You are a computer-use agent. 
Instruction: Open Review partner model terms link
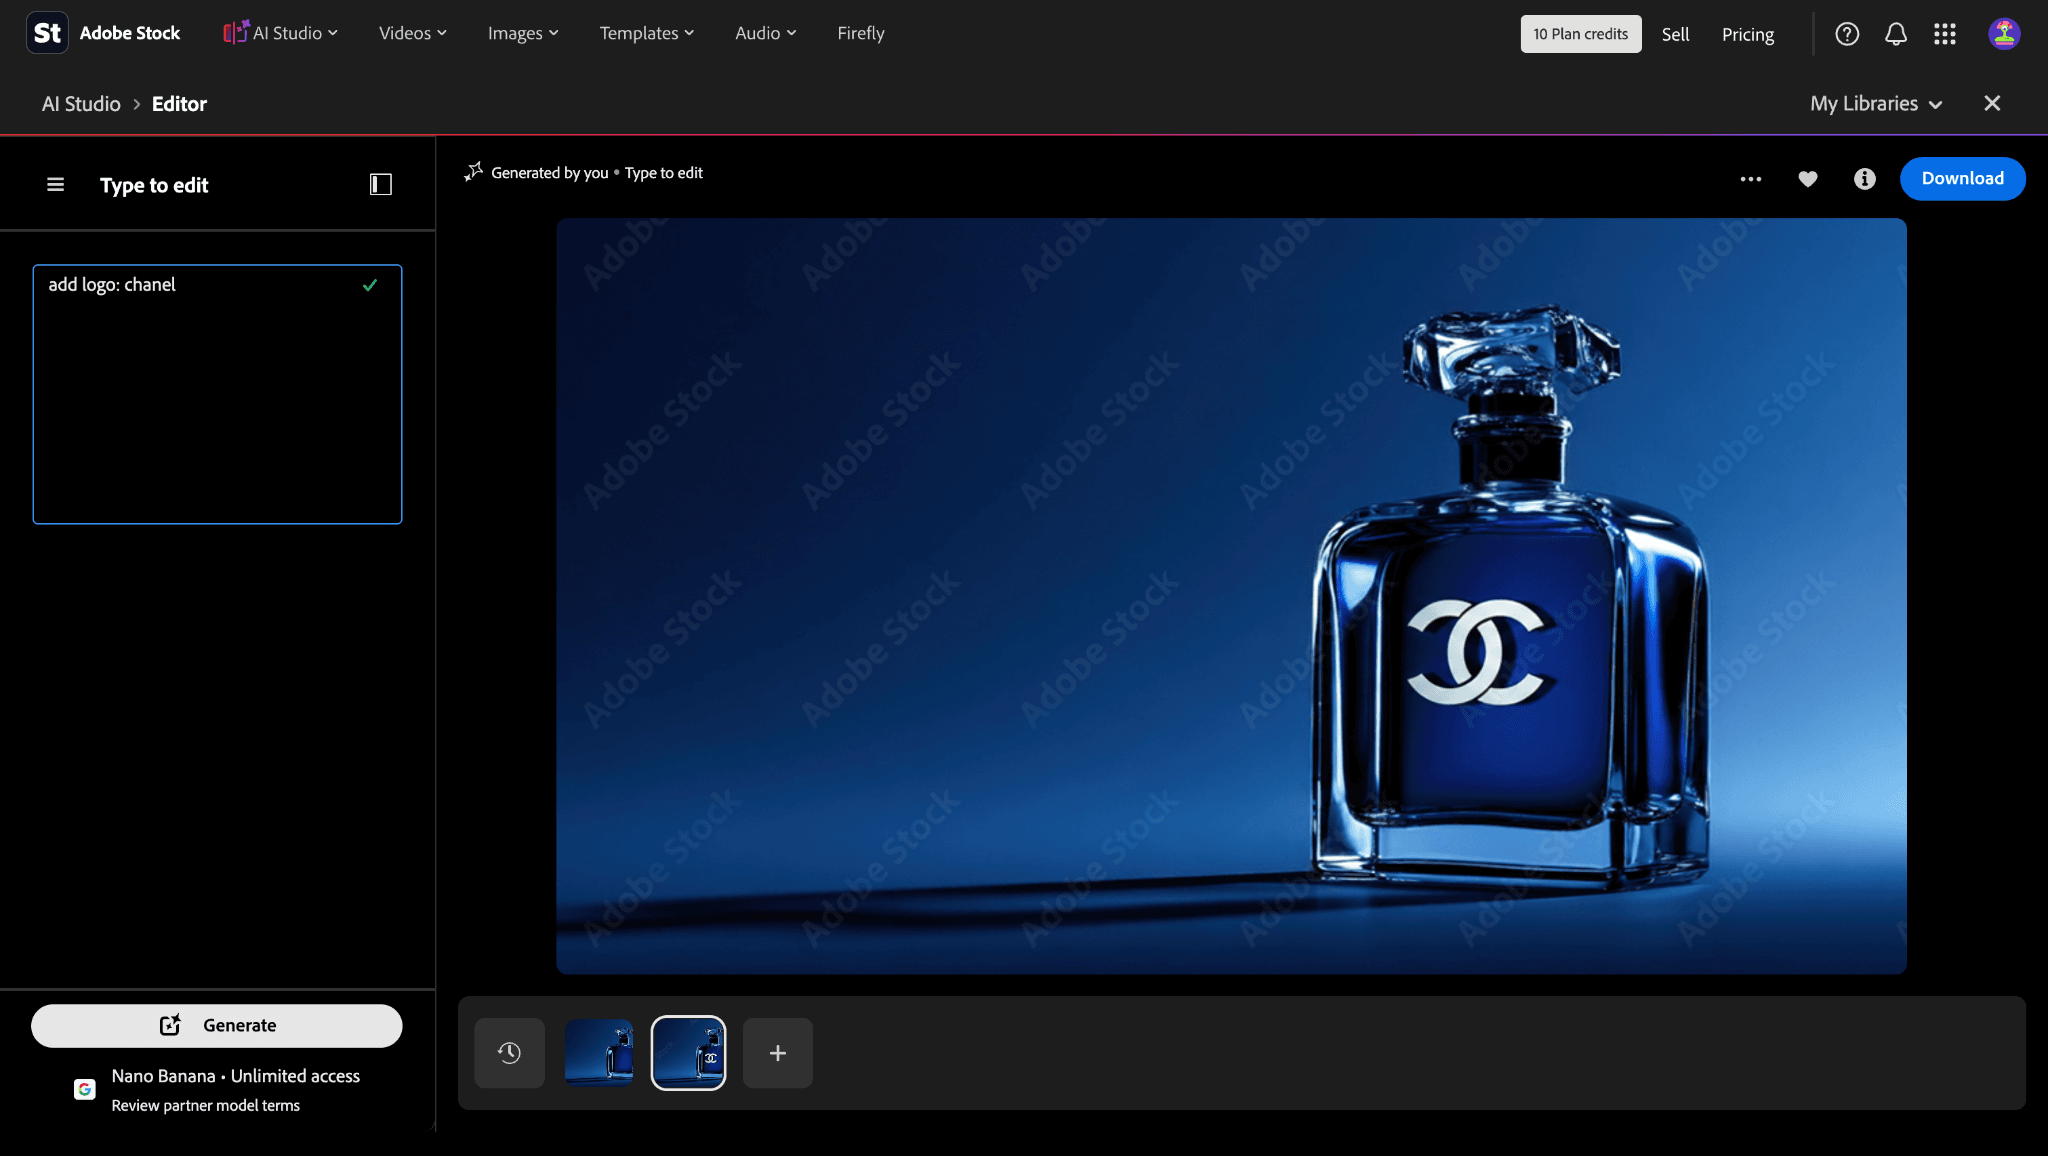206,1105
